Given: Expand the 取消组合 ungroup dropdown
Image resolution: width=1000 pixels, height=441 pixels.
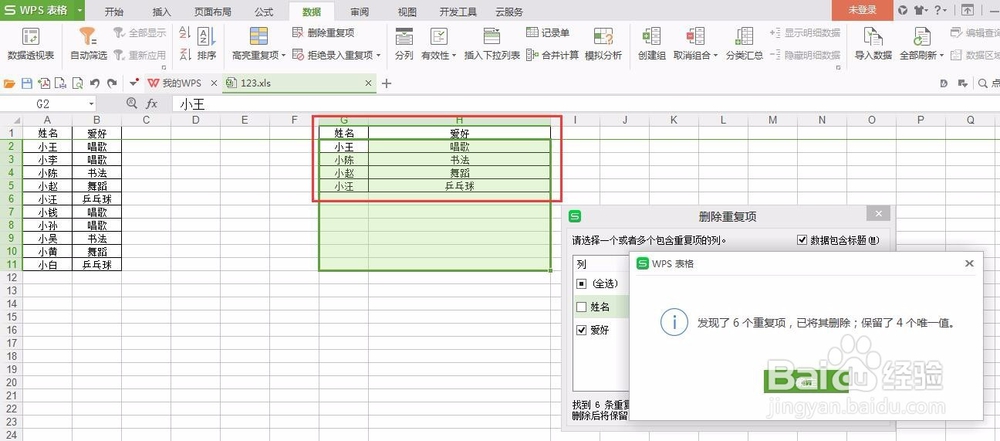Looking at the screenshot, I should click(x=715, y=56).
